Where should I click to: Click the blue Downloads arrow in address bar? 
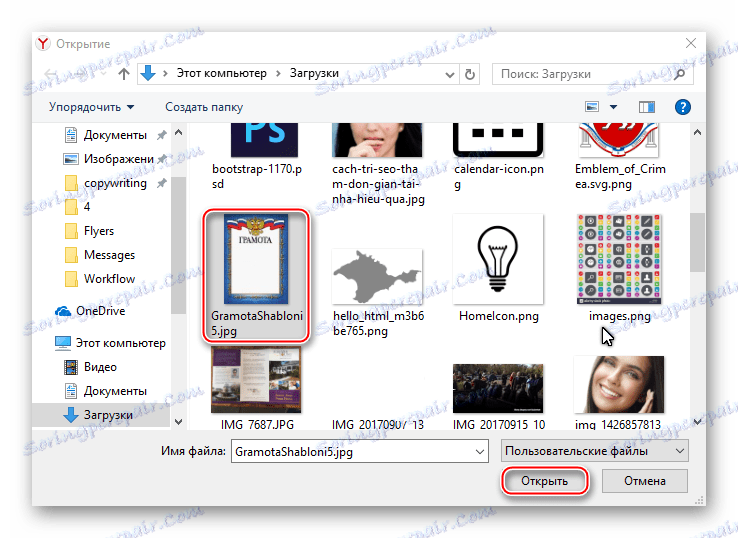coord(148,73)
